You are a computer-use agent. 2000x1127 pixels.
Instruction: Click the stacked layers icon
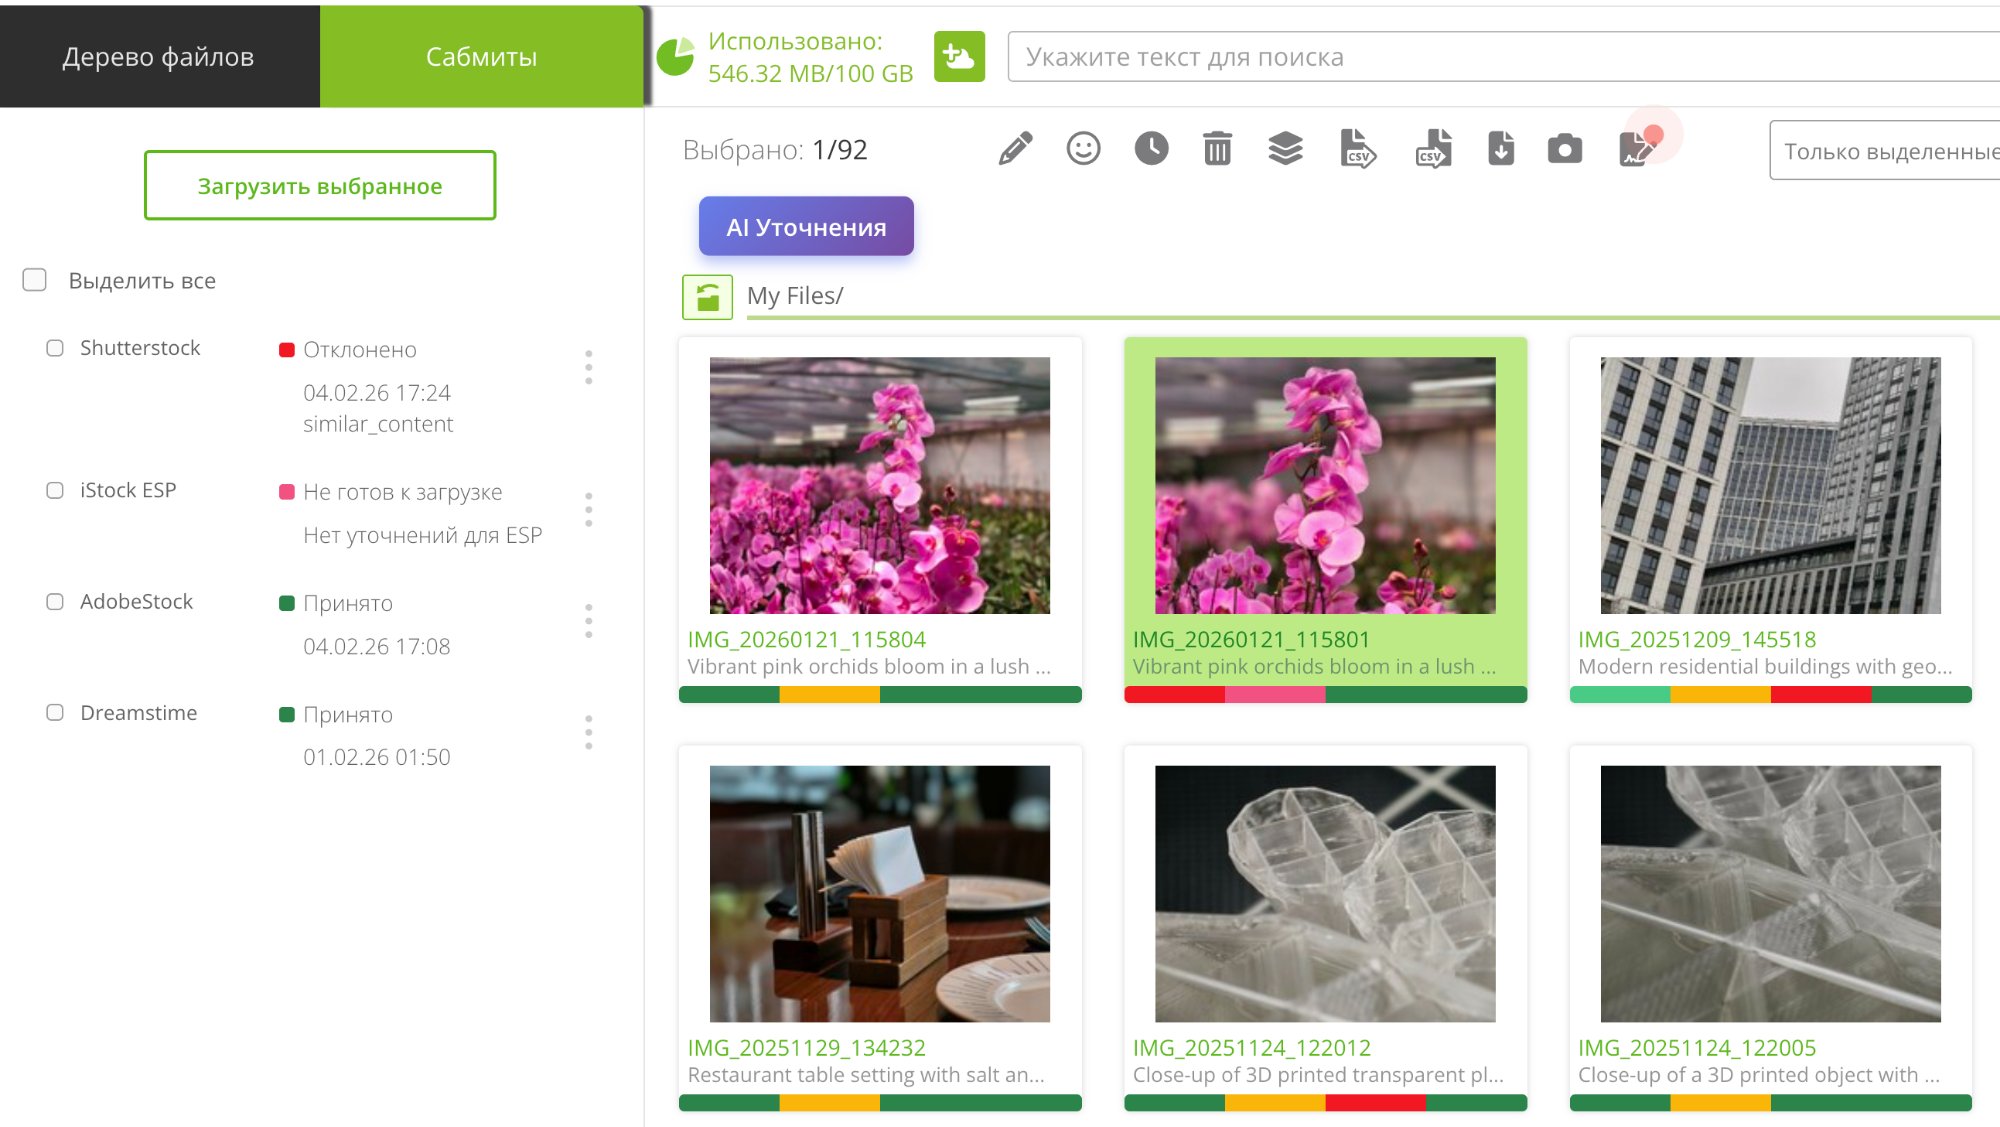[x=1285, y=149]
